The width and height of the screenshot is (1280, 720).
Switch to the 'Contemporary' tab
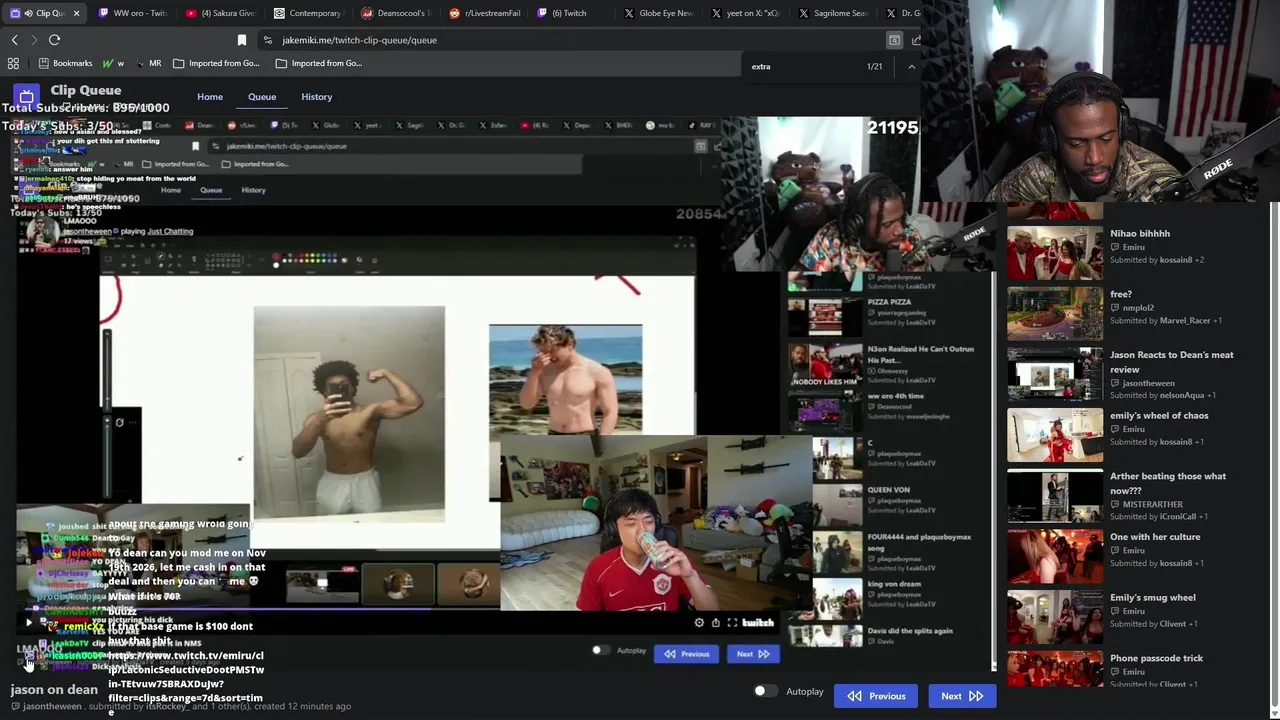[x=308, y=13]
